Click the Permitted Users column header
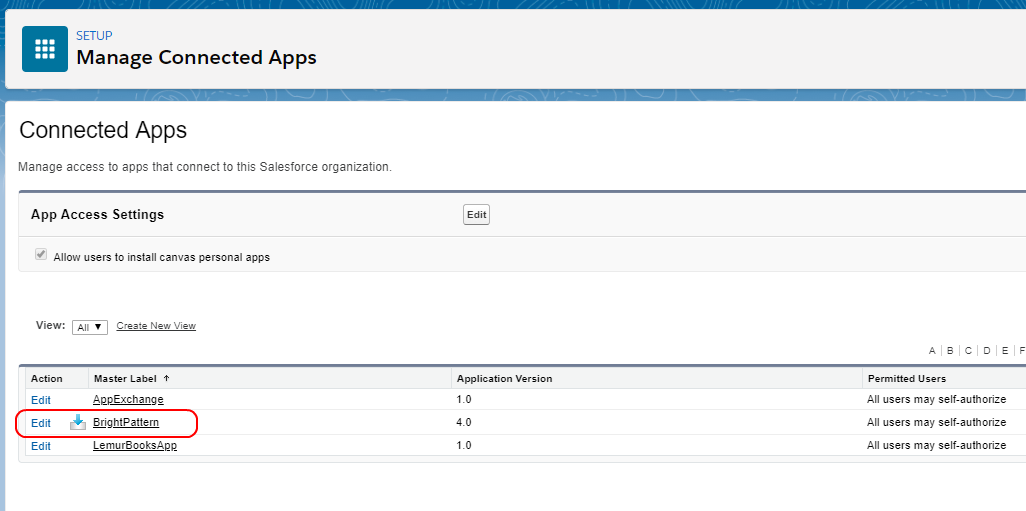This screenshot has width=1026, height=511. click(907, 379)
